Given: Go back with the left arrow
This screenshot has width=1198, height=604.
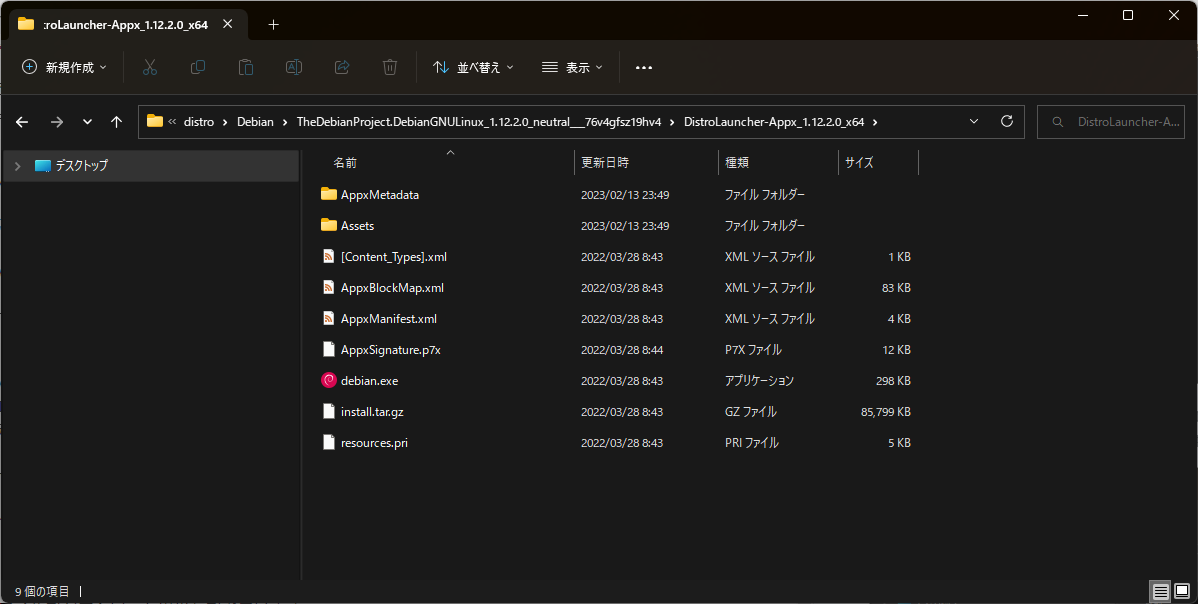Looking at the screenshot, I should tap(22, 122).
